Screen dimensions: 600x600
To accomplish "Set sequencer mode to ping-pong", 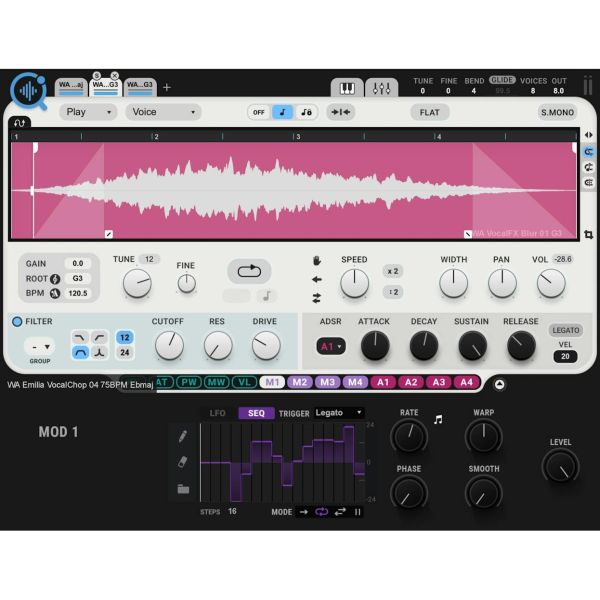I will click(x=340, y=512).
